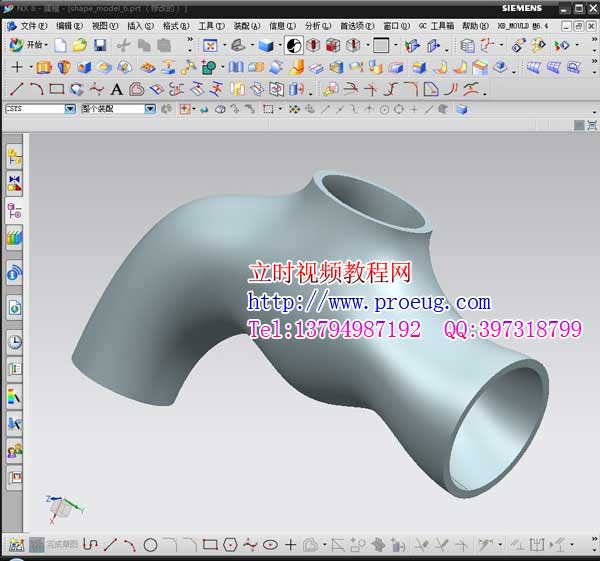Open the CSYS selection filter dropdown
The height and width of the screenshot is (561, 600).
tap(70, 109)
